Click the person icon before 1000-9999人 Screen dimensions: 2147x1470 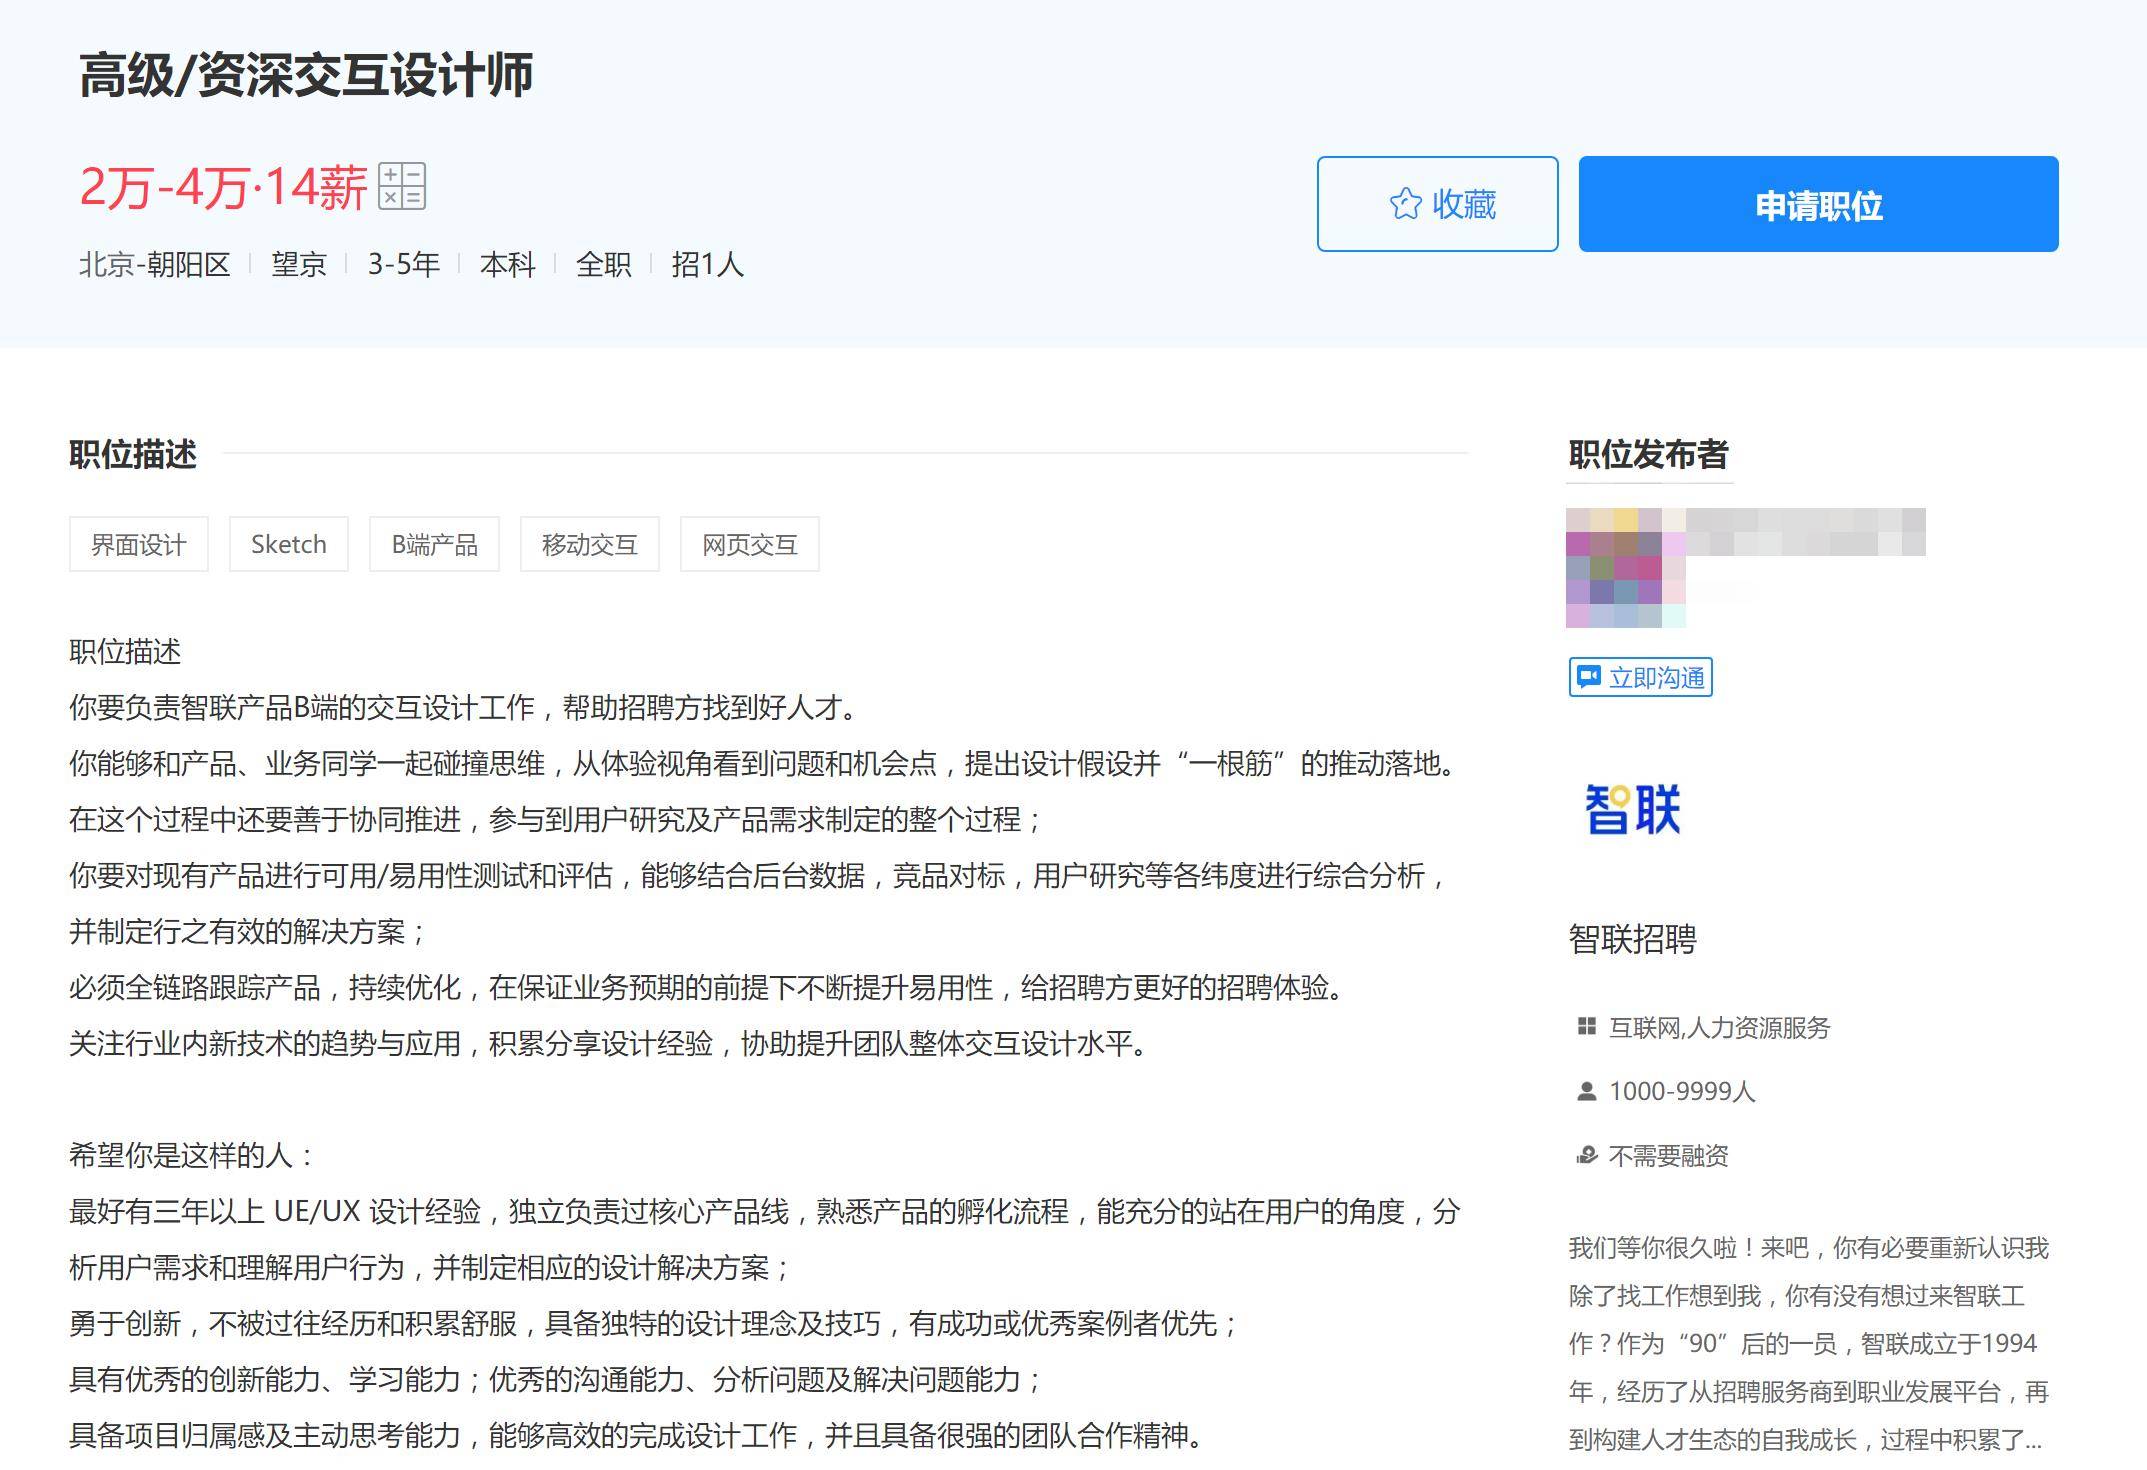[x=1587, y=1092]
